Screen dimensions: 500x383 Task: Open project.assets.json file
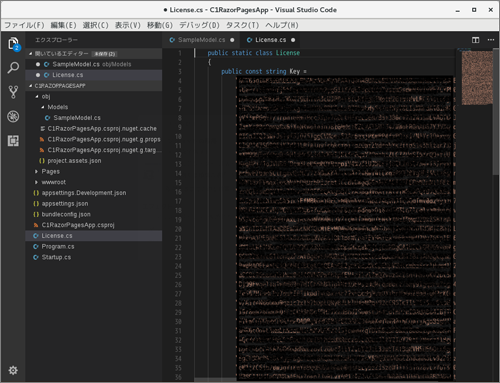click(x=94, y=161)
